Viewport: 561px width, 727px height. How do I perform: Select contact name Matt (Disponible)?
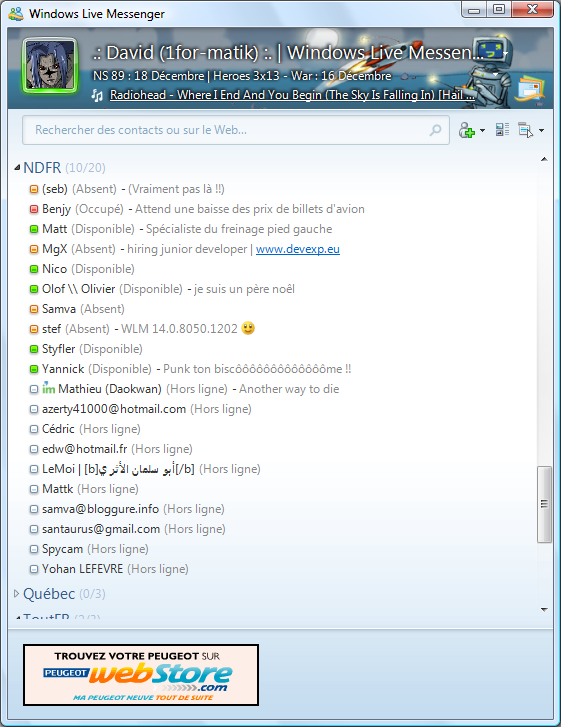[x=54, y=229]
